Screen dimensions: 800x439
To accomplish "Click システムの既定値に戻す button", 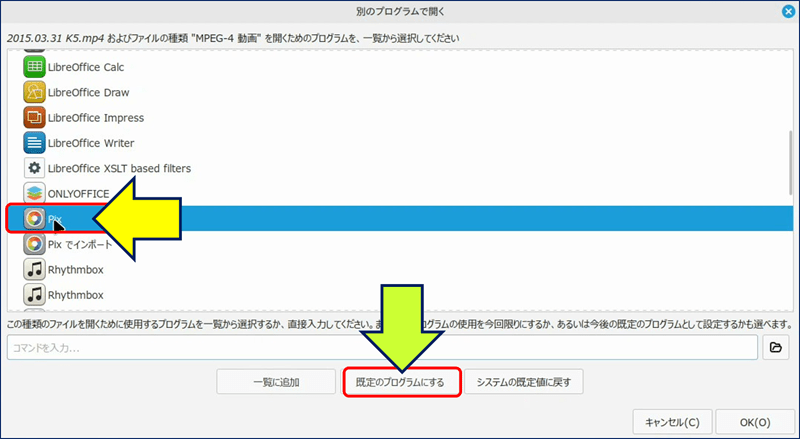I will click(523, 382).
